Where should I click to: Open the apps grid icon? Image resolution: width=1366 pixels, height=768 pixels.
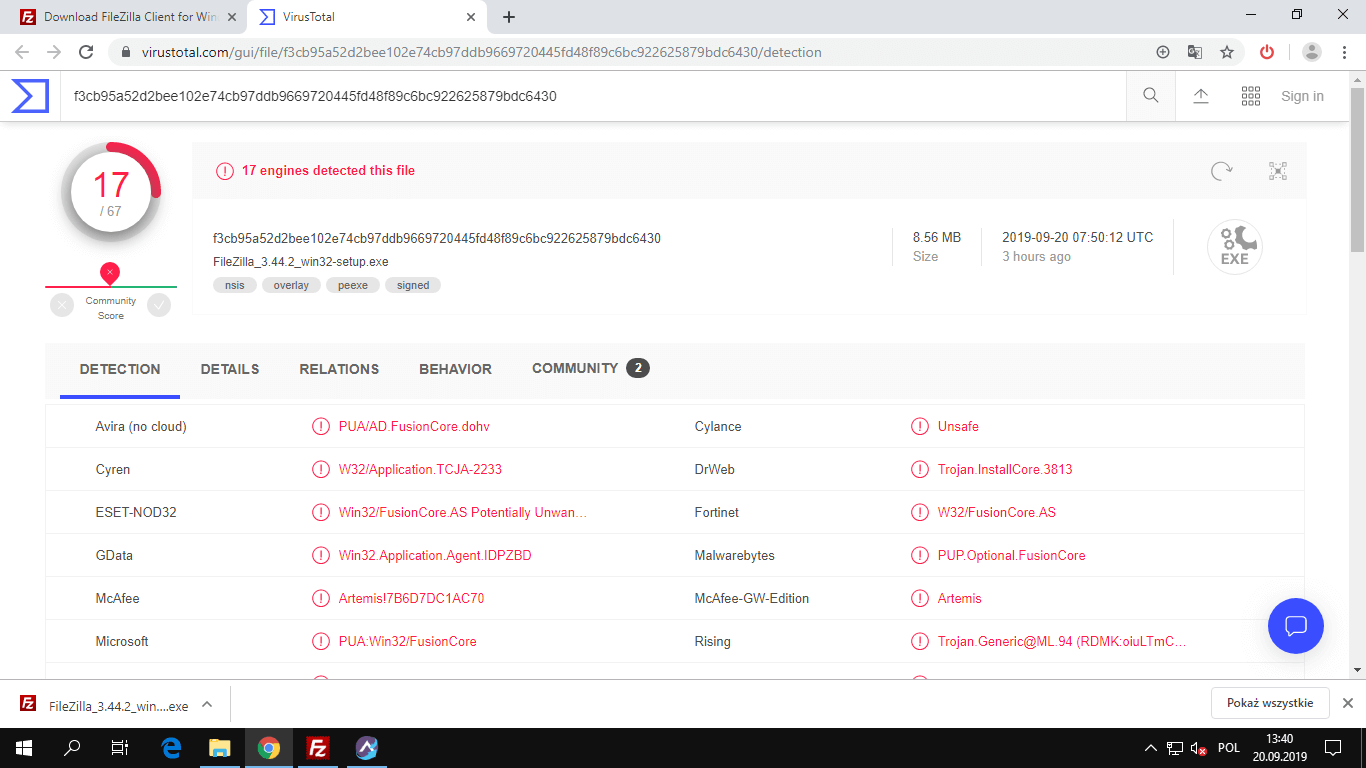1251,96
